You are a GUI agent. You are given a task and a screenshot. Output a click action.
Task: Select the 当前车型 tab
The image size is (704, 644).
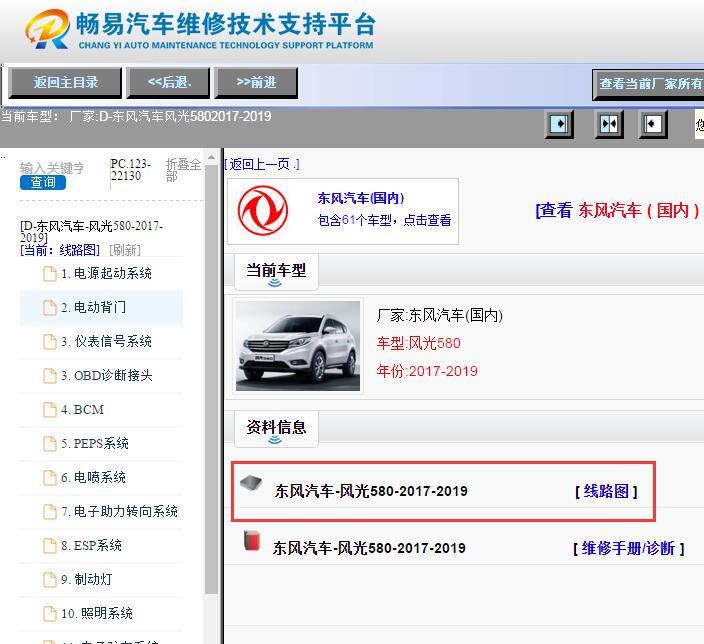[x=276, y=272]
